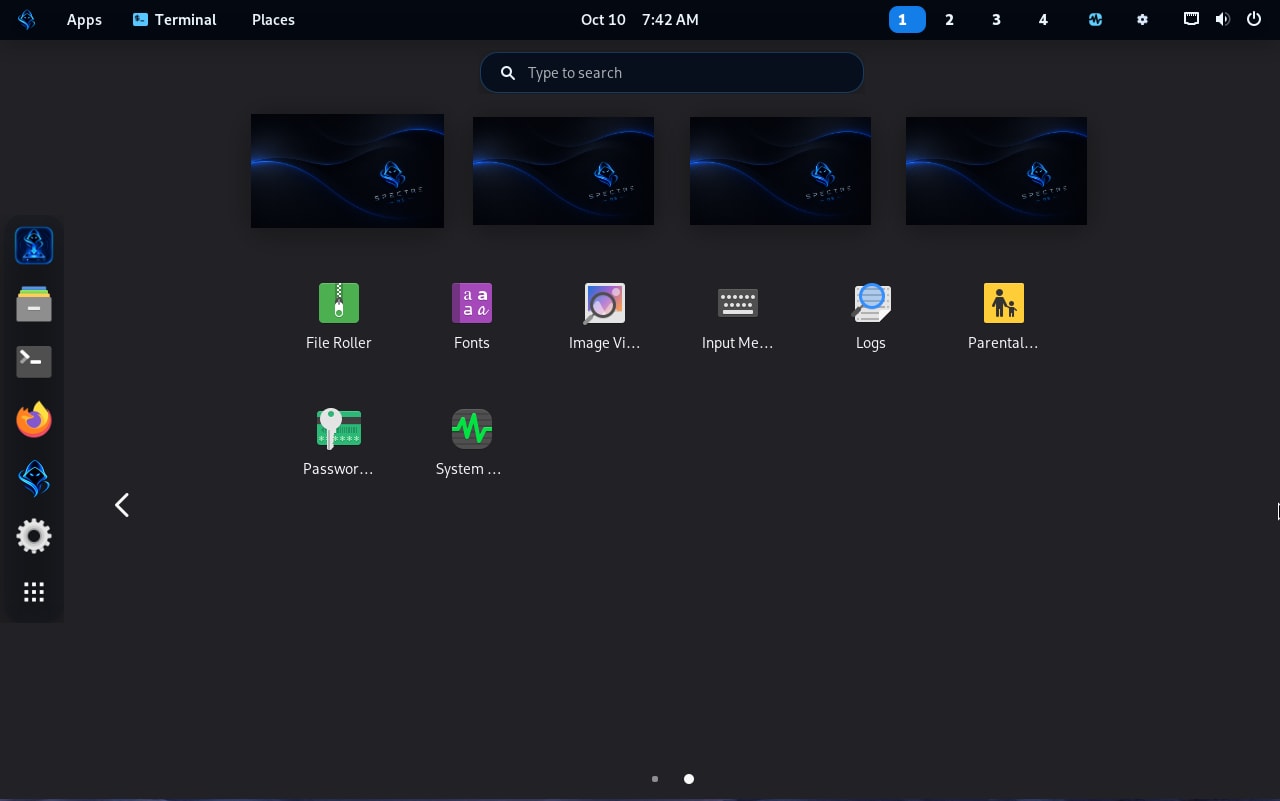Switch to workspace 4 in top bar
1280x801 pixels.
(1043, 19)
